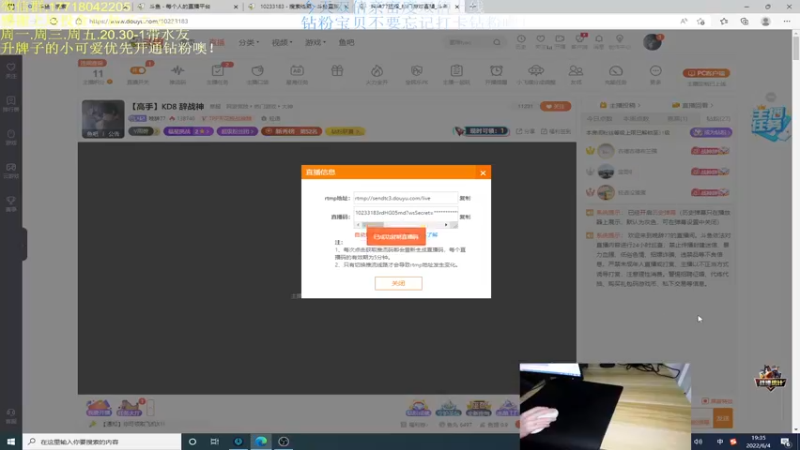This screenshot has width=800, height=450.
Task: Click the gift box icon in streamer toolbar
Action: click(337, 71)
